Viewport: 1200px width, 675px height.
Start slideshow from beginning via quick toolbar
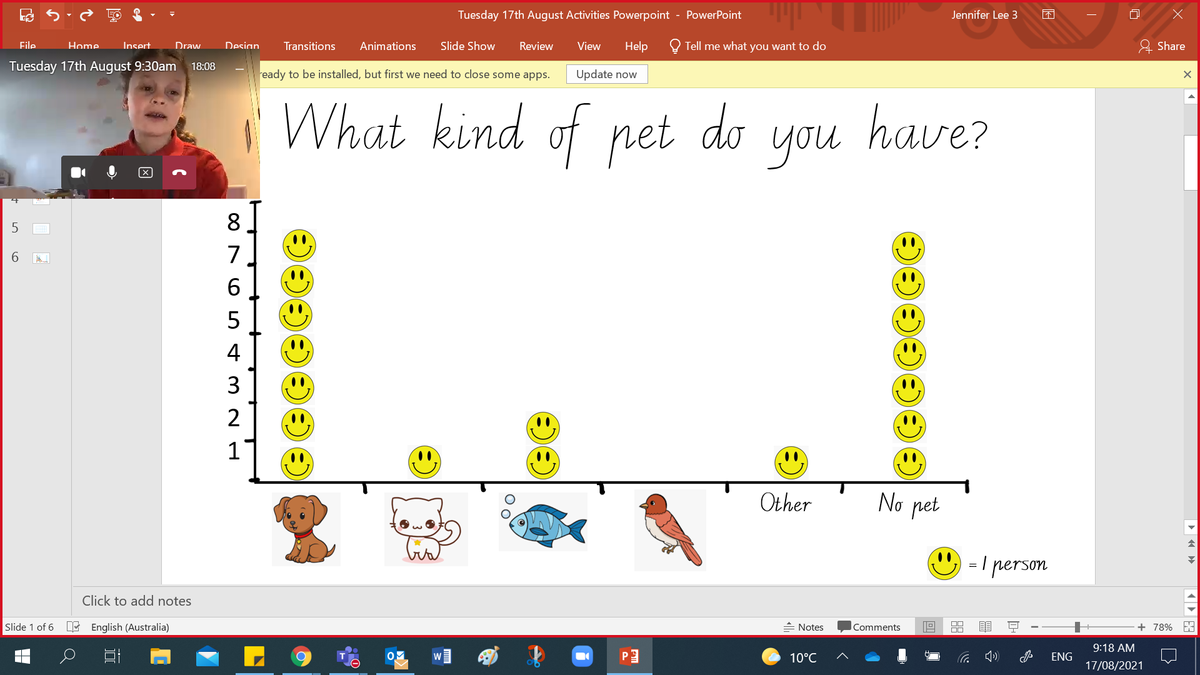pyautogui.click(x=113, y=16)
